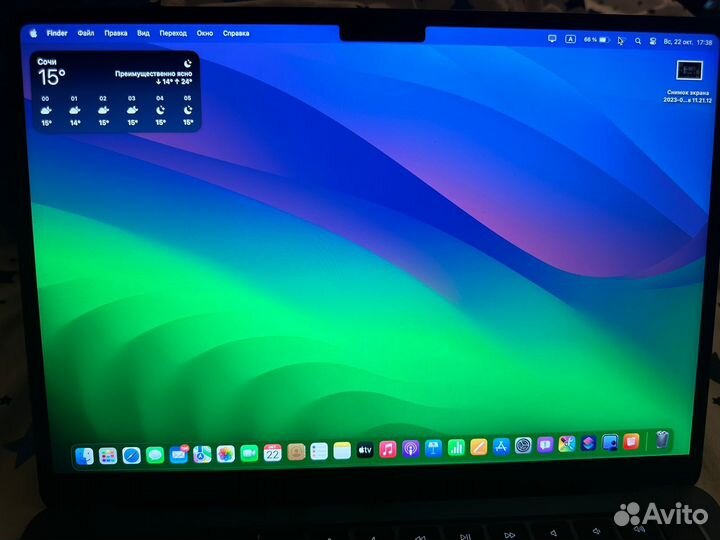This screenshot has height=540, width=720.
Task: Open the App Store
Action: coord(501,446)
